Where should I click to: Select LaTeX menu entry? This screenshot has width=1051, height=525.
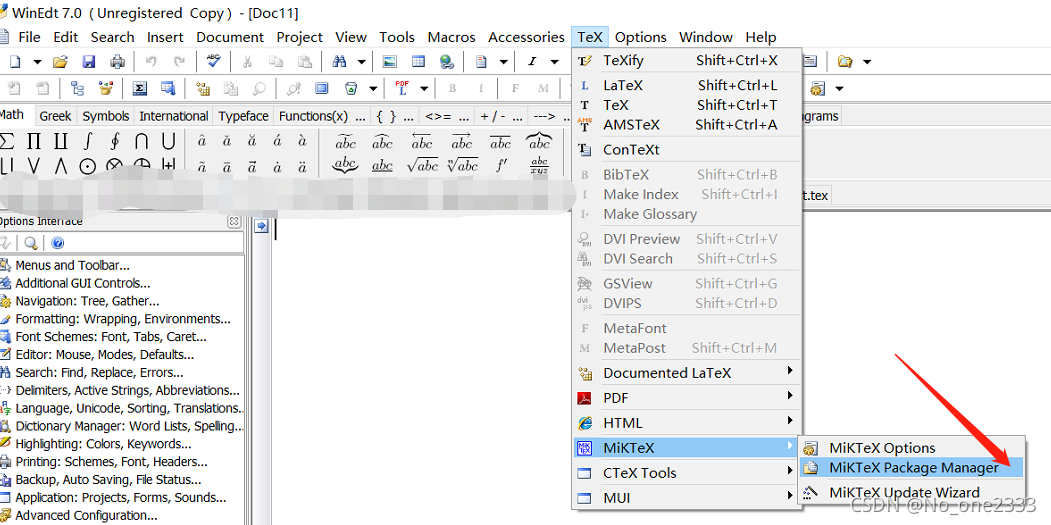coord(688,85)
